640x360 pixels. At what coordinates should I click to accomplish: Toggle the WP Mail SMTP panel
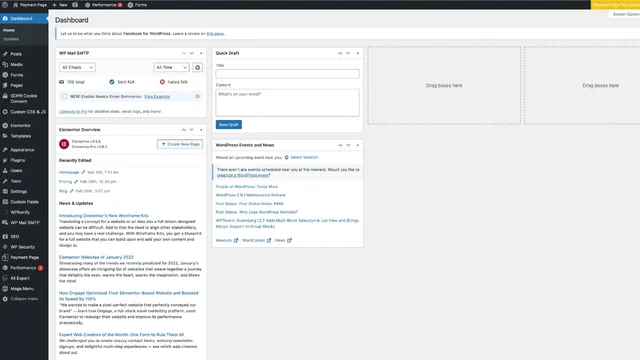pos(201,53)
